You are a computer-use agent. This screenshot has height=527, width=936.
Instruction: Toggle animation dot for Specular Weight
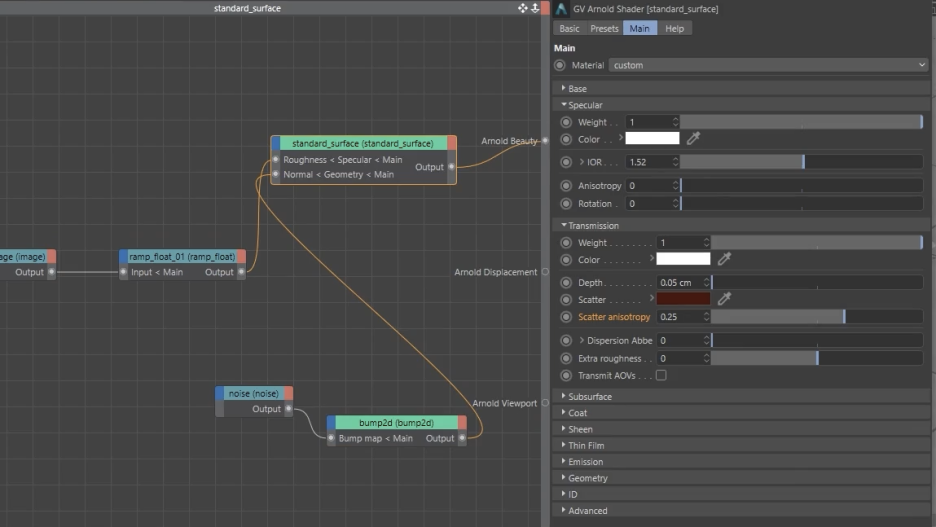pos(566,122)
